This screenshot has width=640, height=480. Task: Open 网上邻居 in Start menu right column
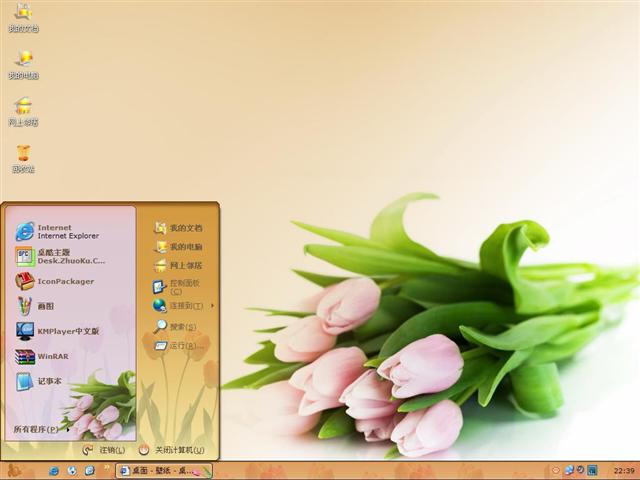(178, 265)
